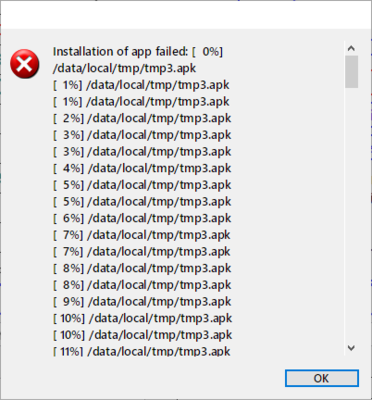Click the scrollbar up arrow
Image resolution: width=372 pixels, height=400 pixels.
[x=351, y=49]
